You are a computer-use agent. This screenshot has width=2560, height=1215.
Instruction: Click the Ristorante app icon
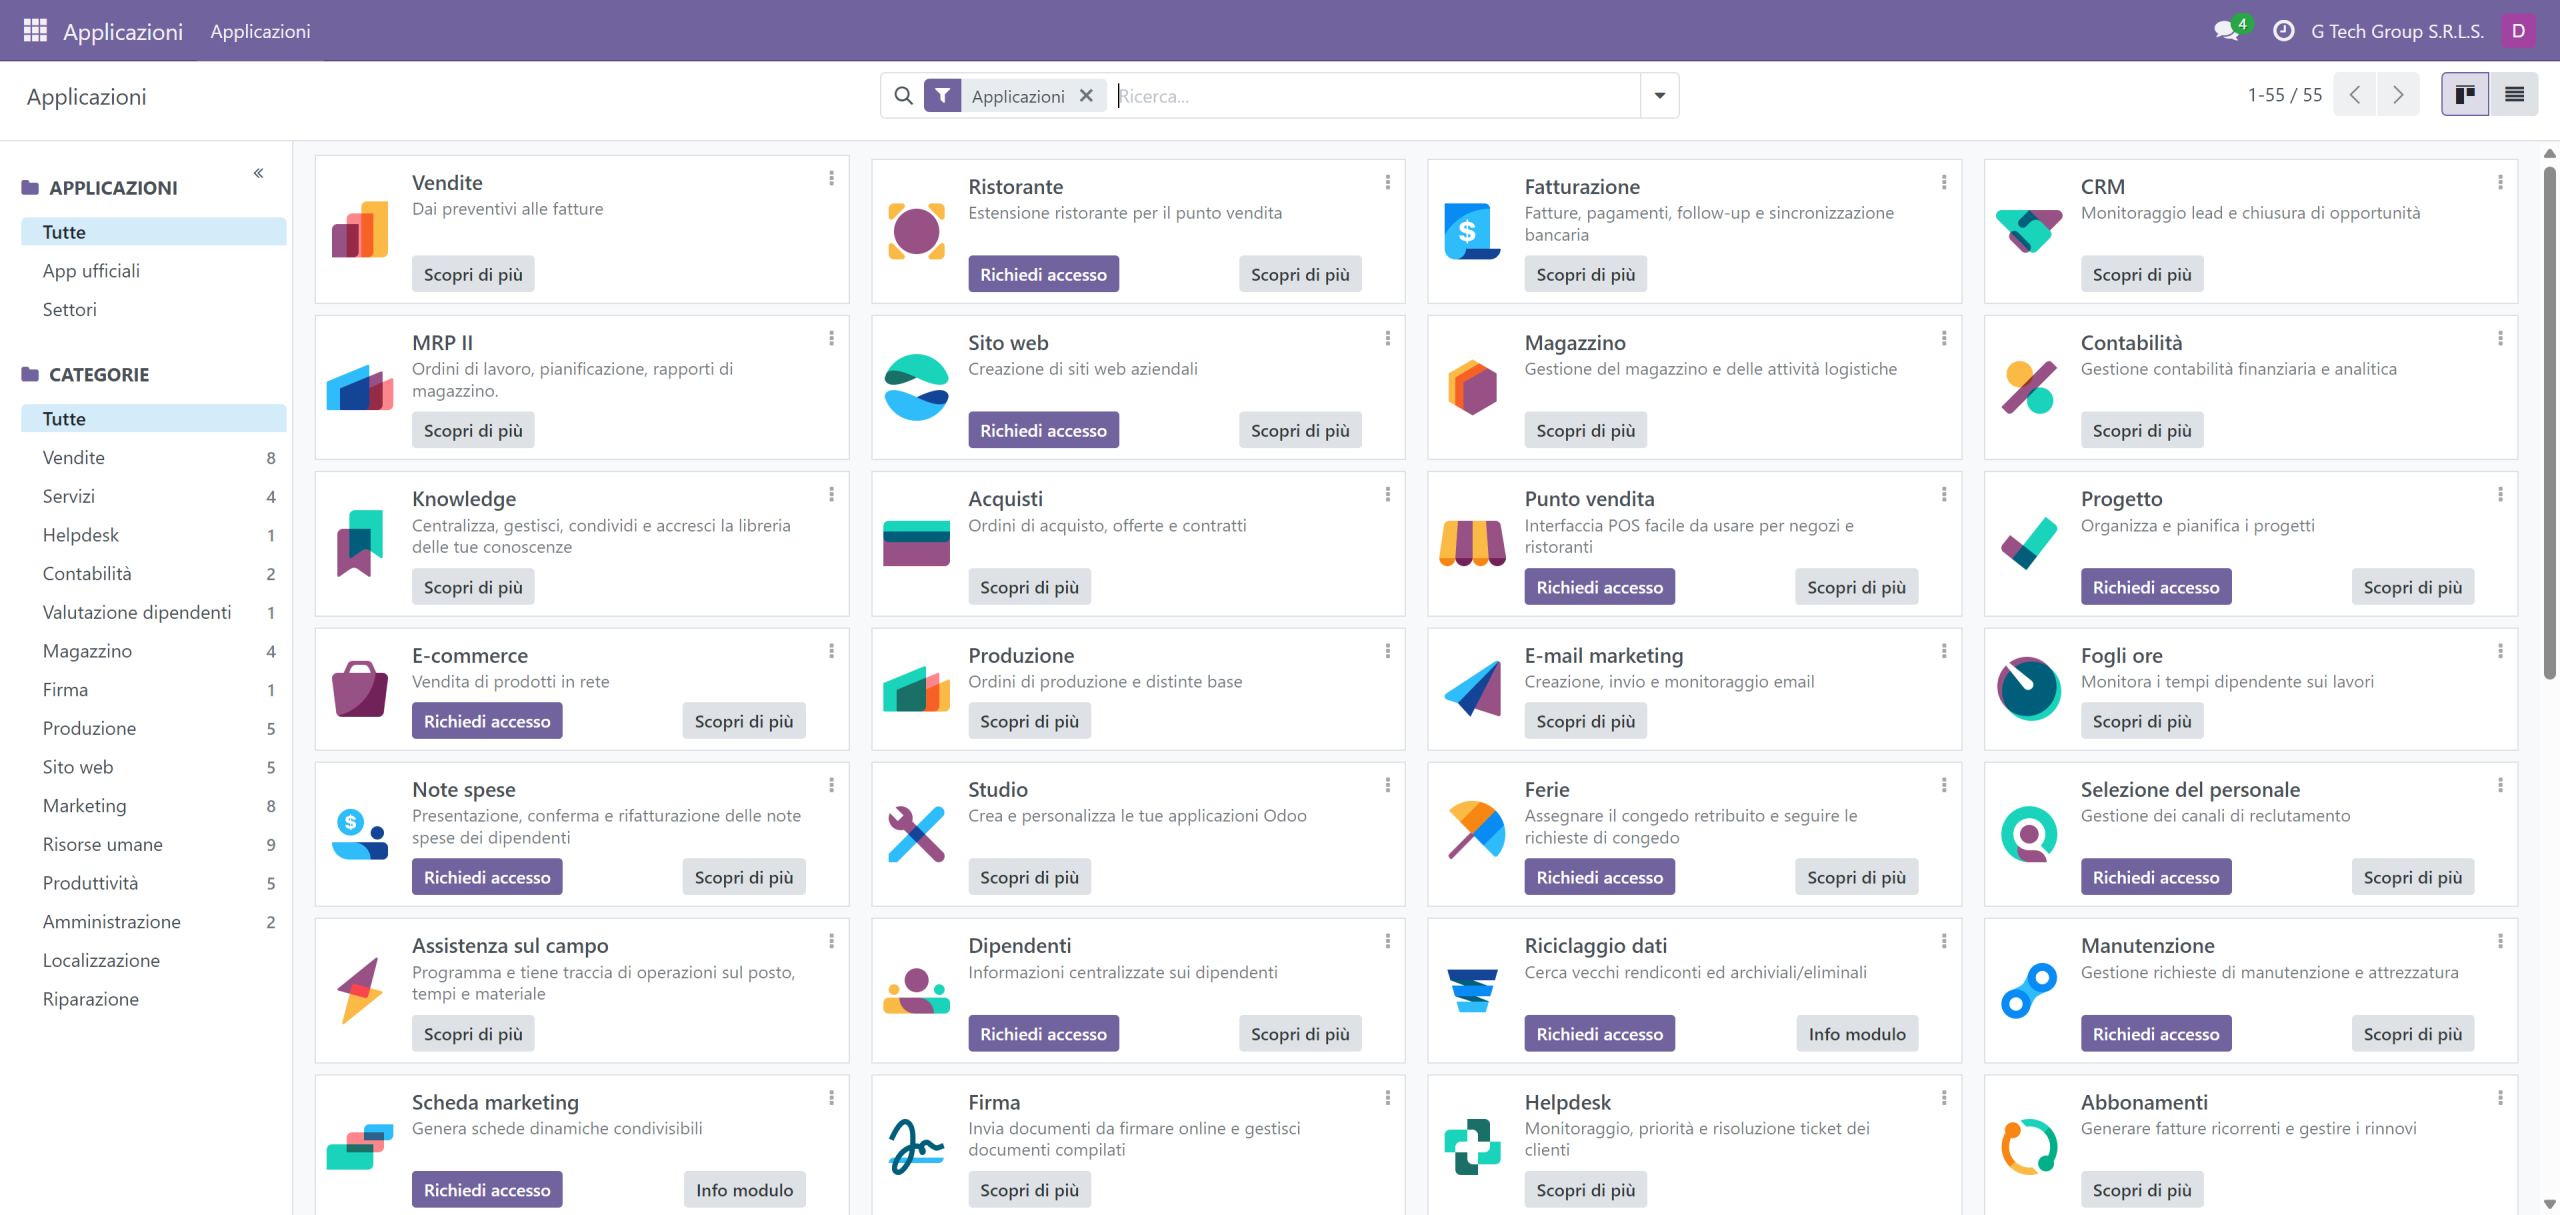pos(916,231)
